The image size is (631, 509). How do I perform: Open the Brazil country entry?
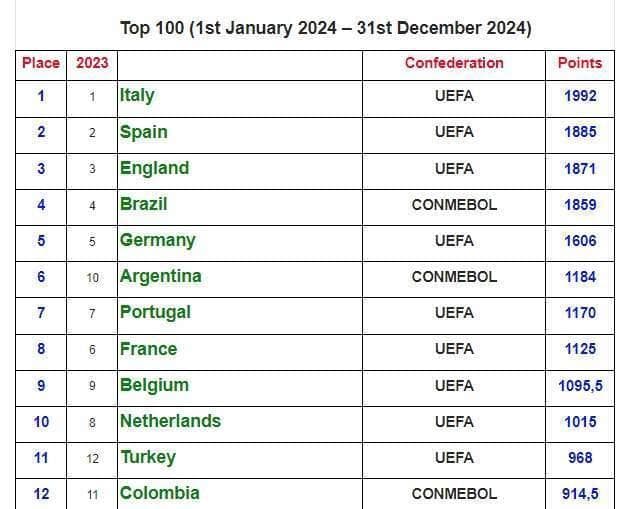[144, 204]
